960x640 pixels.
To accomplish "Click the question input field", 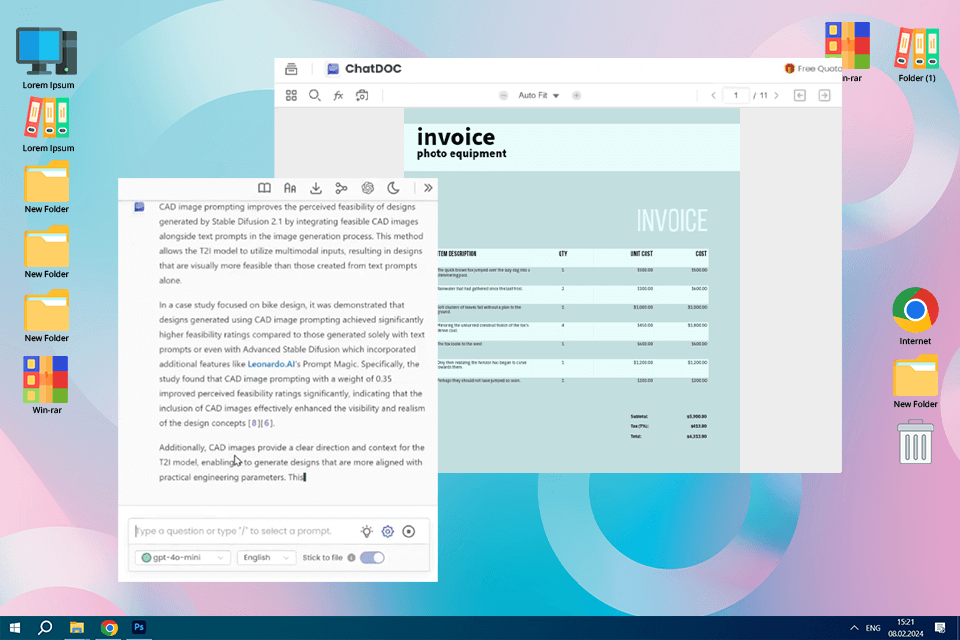I will point(244,531).
